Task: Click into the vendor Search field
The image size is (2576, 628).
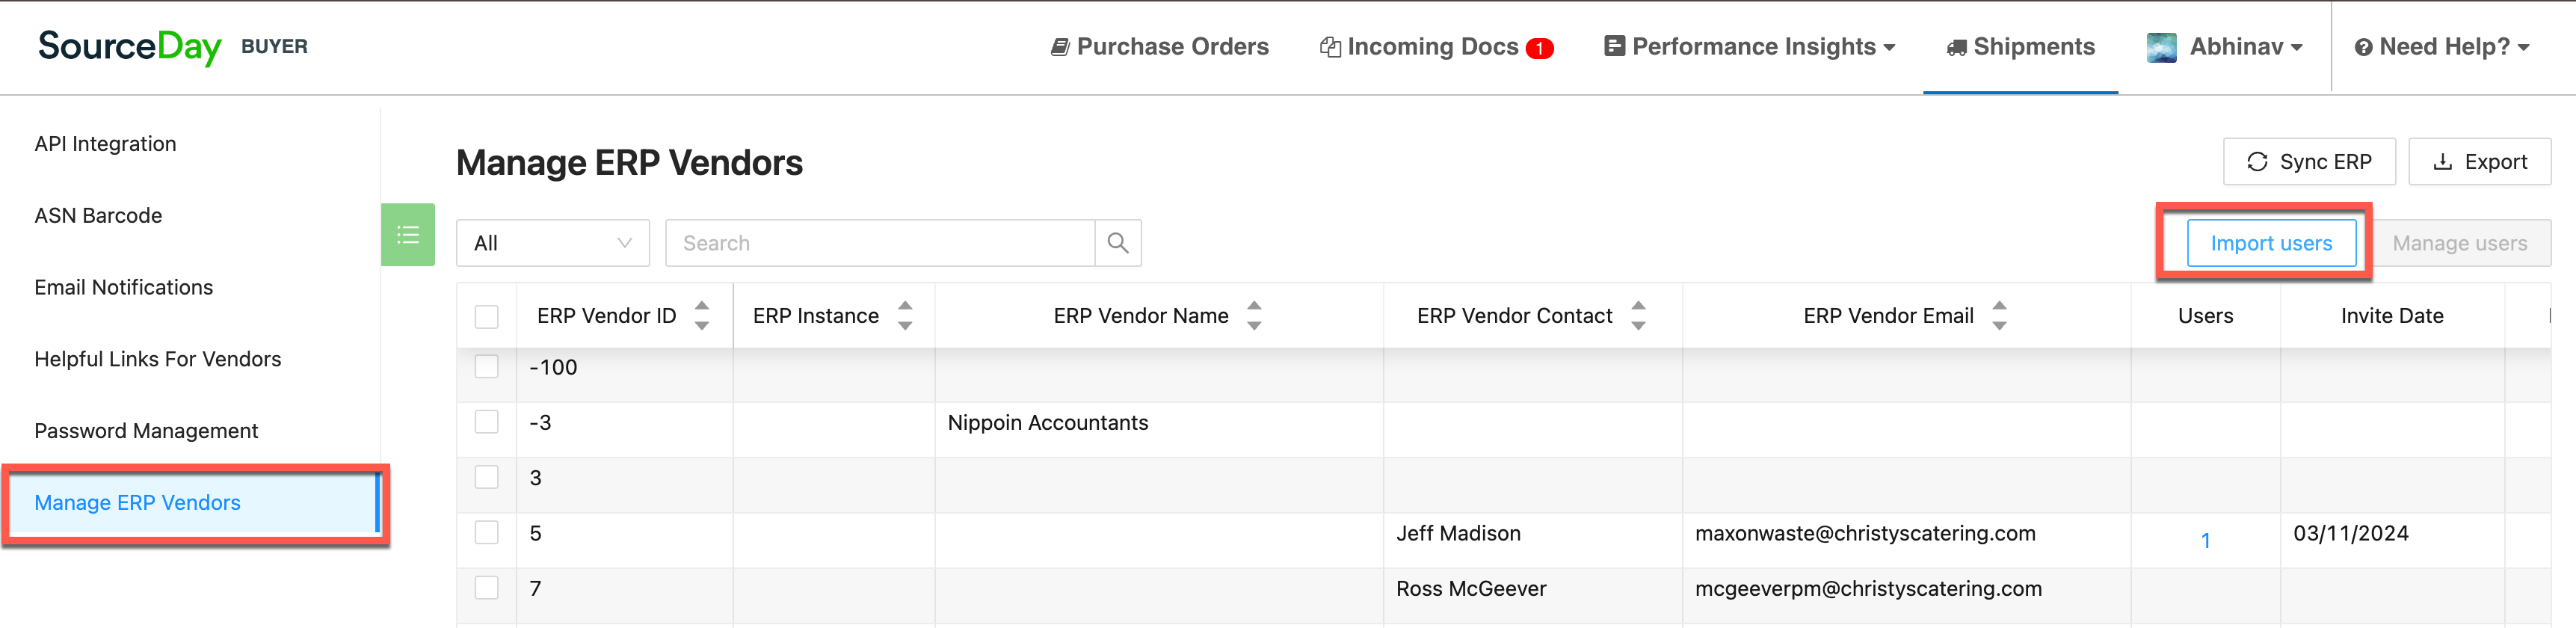Action: point(880,243)
